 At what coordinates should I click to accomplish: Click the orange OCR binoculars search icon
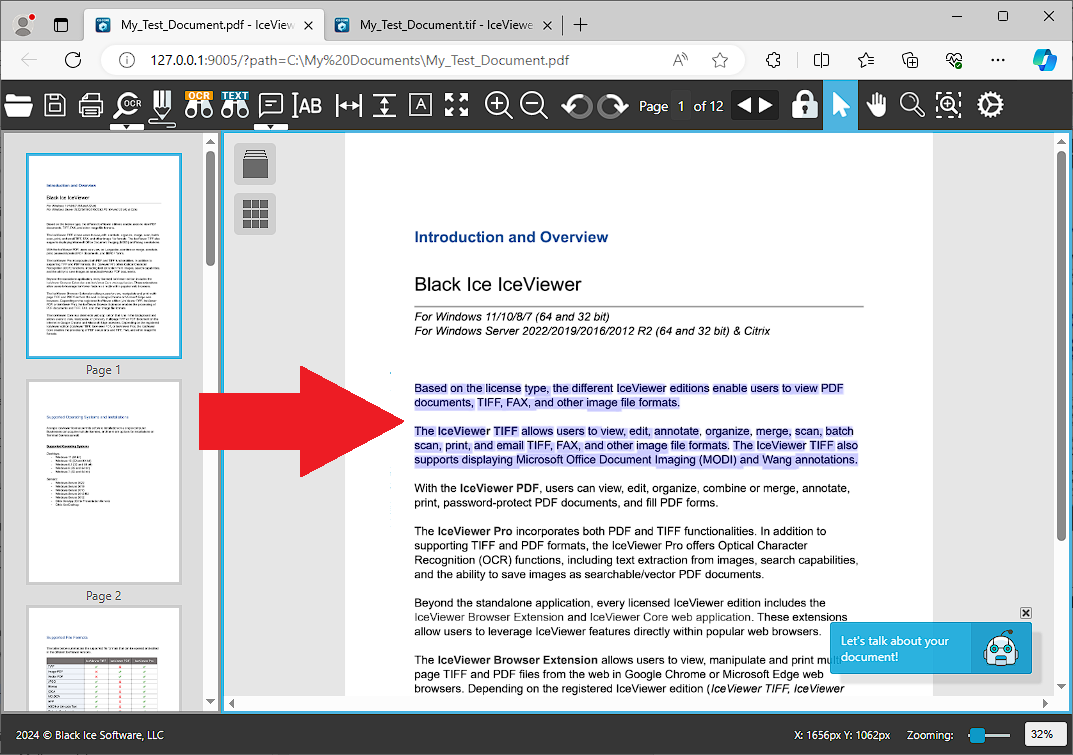point(198,105)
